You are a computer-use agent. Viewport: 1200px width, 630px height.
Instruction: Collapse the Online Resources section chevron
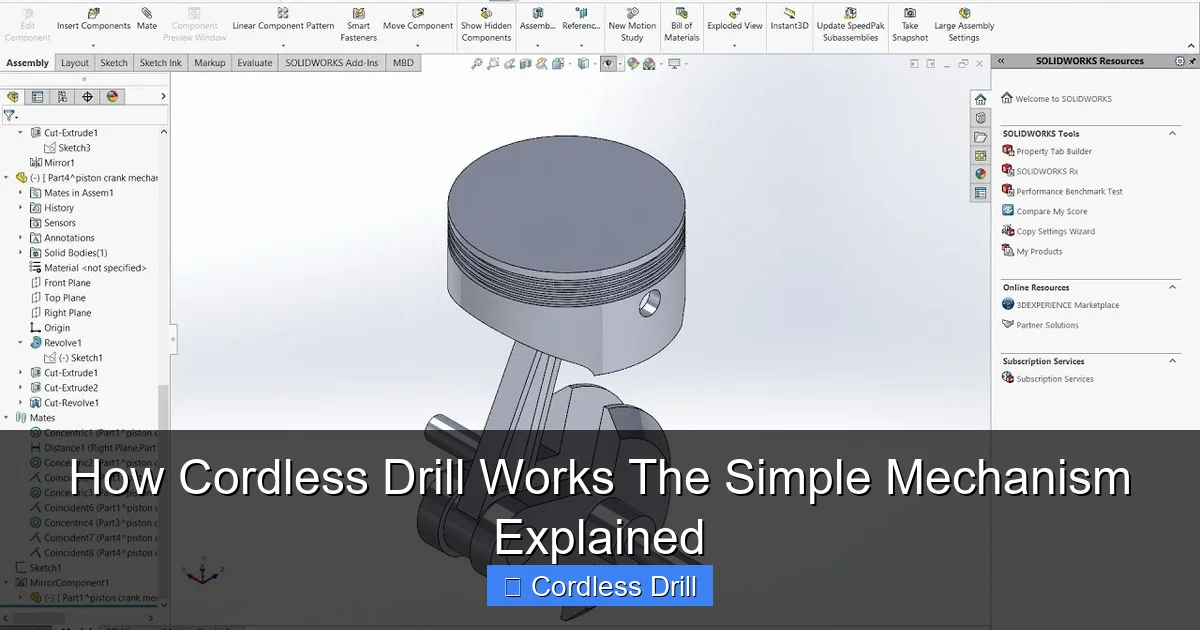point(1173,287)
